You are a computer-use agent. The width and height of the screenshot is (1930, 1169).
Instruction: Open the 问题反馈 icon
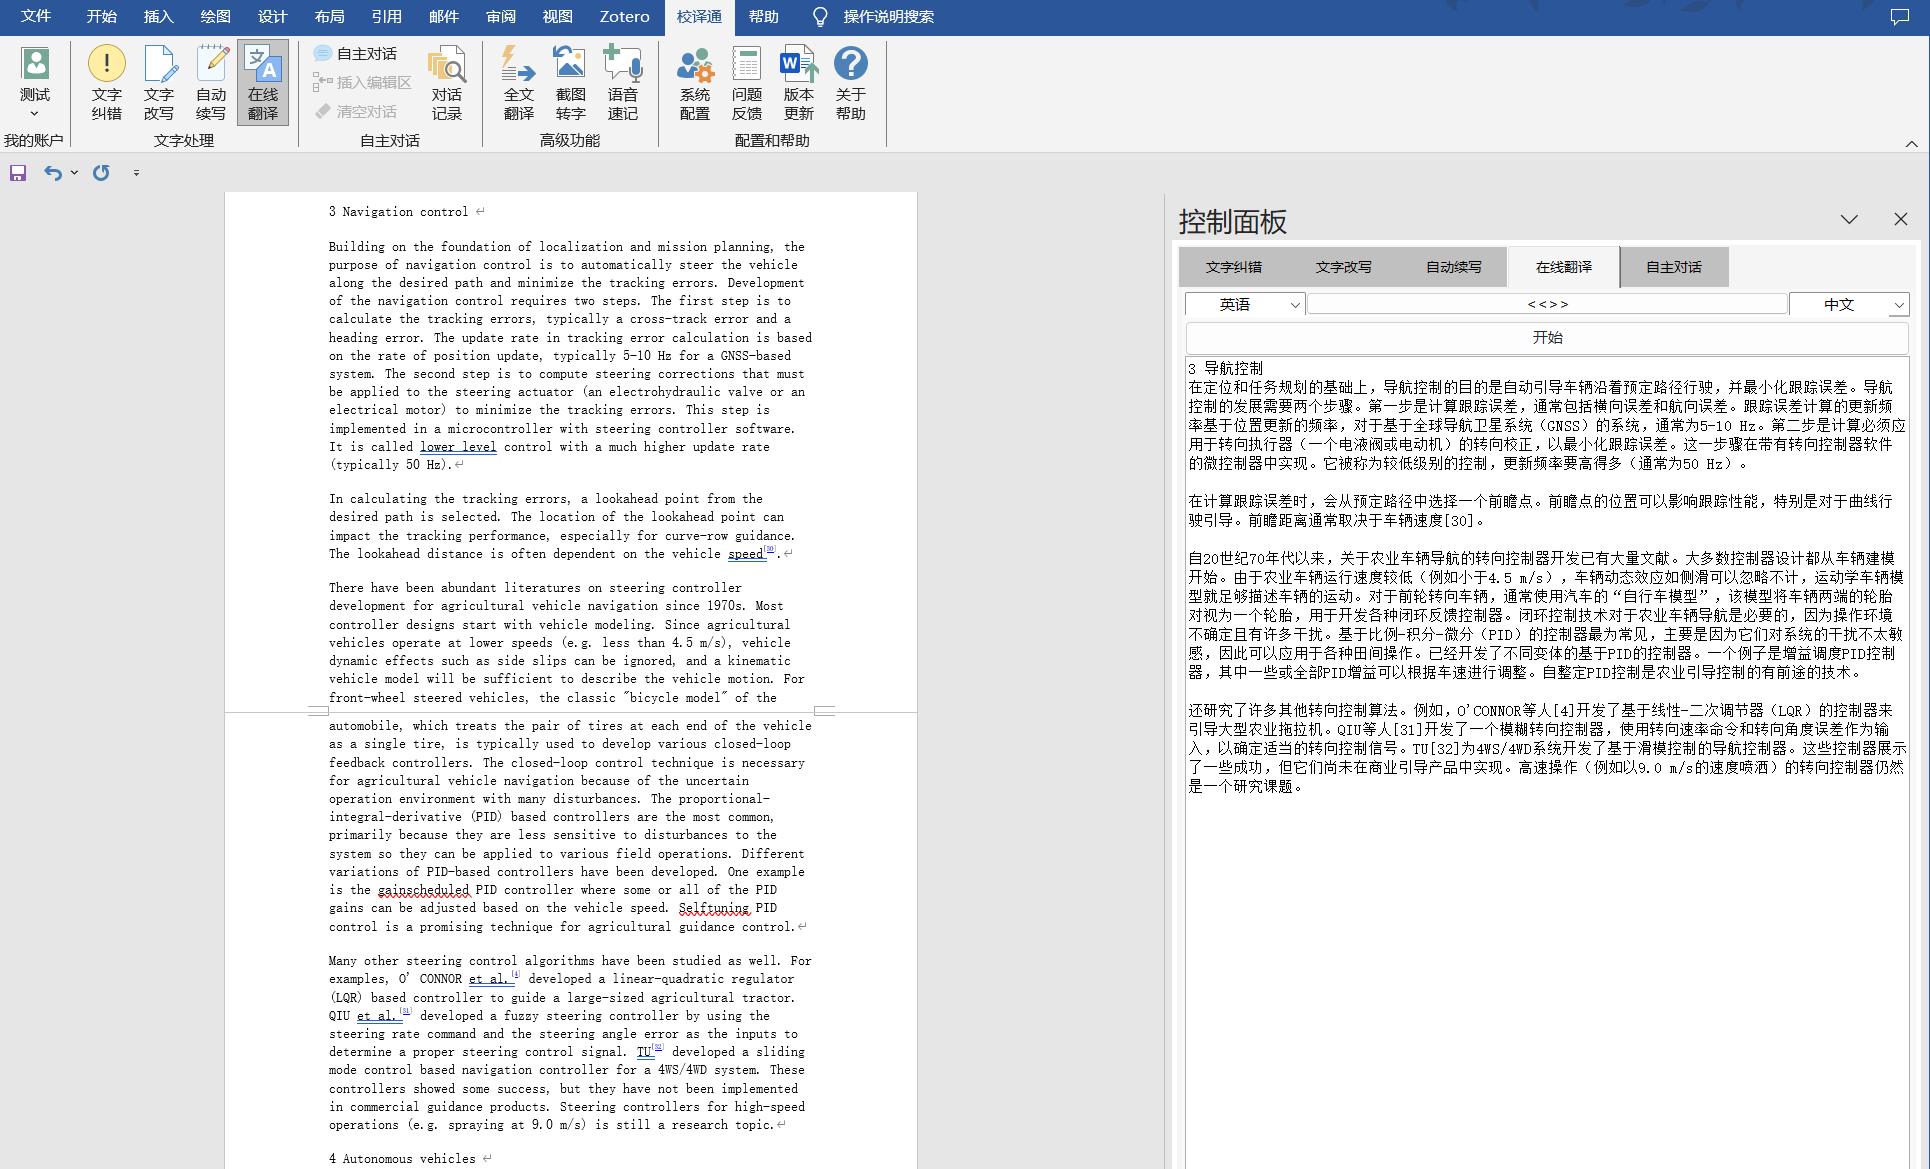click(x=747, y=83)
